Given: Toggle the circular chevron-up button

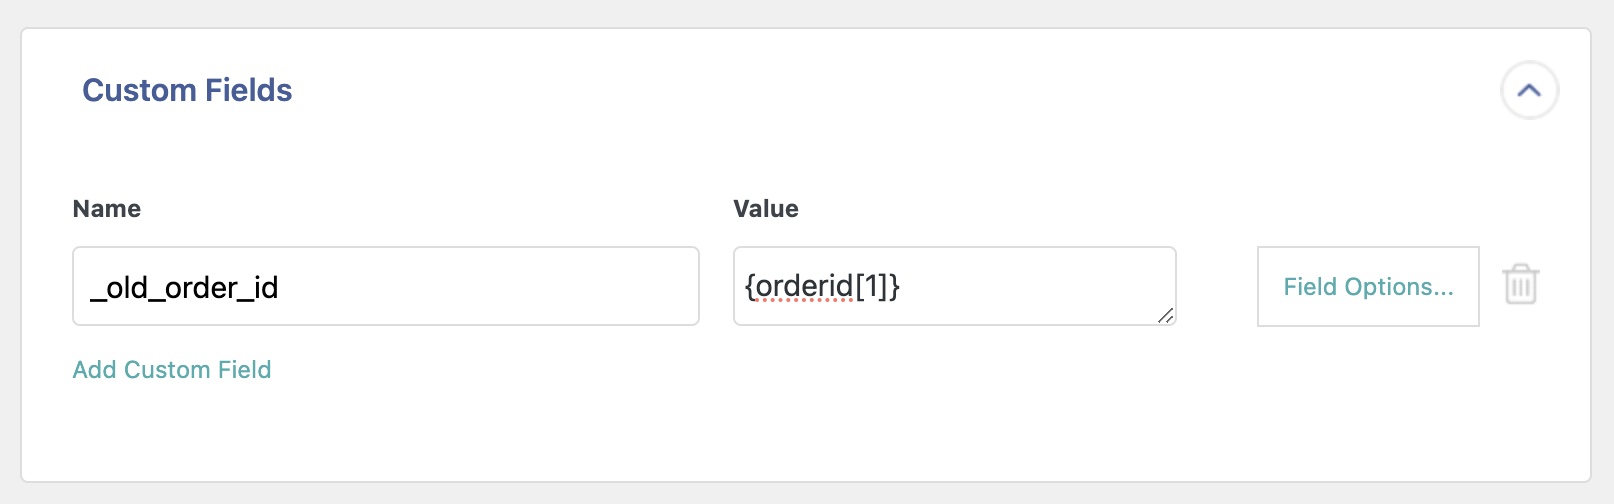Looking at the screenshot, I should (1529, 90).
